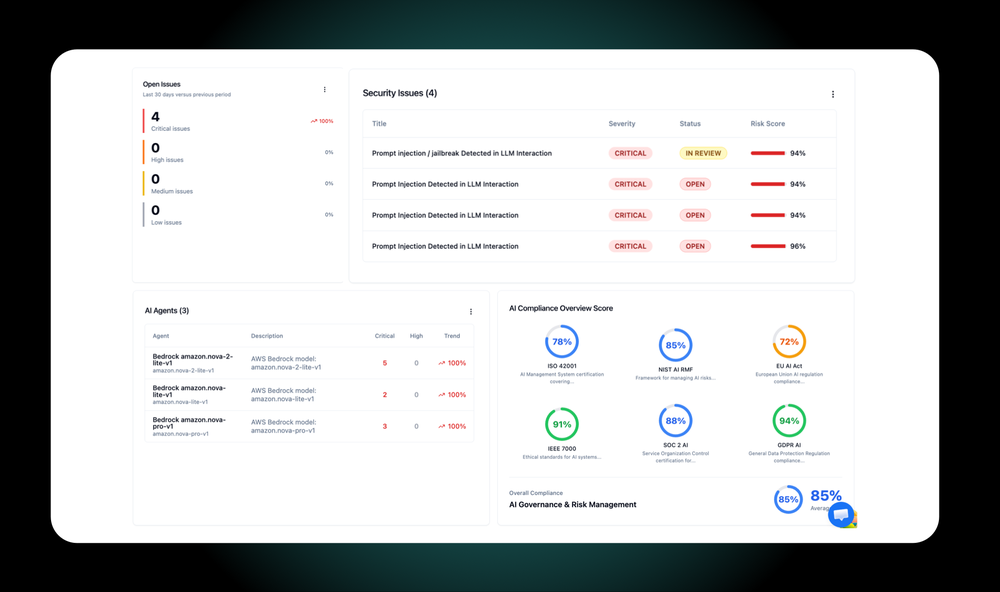Open the AI Agents kebab menu
This screenshot has height=592, width=1000.
[471, 312]
